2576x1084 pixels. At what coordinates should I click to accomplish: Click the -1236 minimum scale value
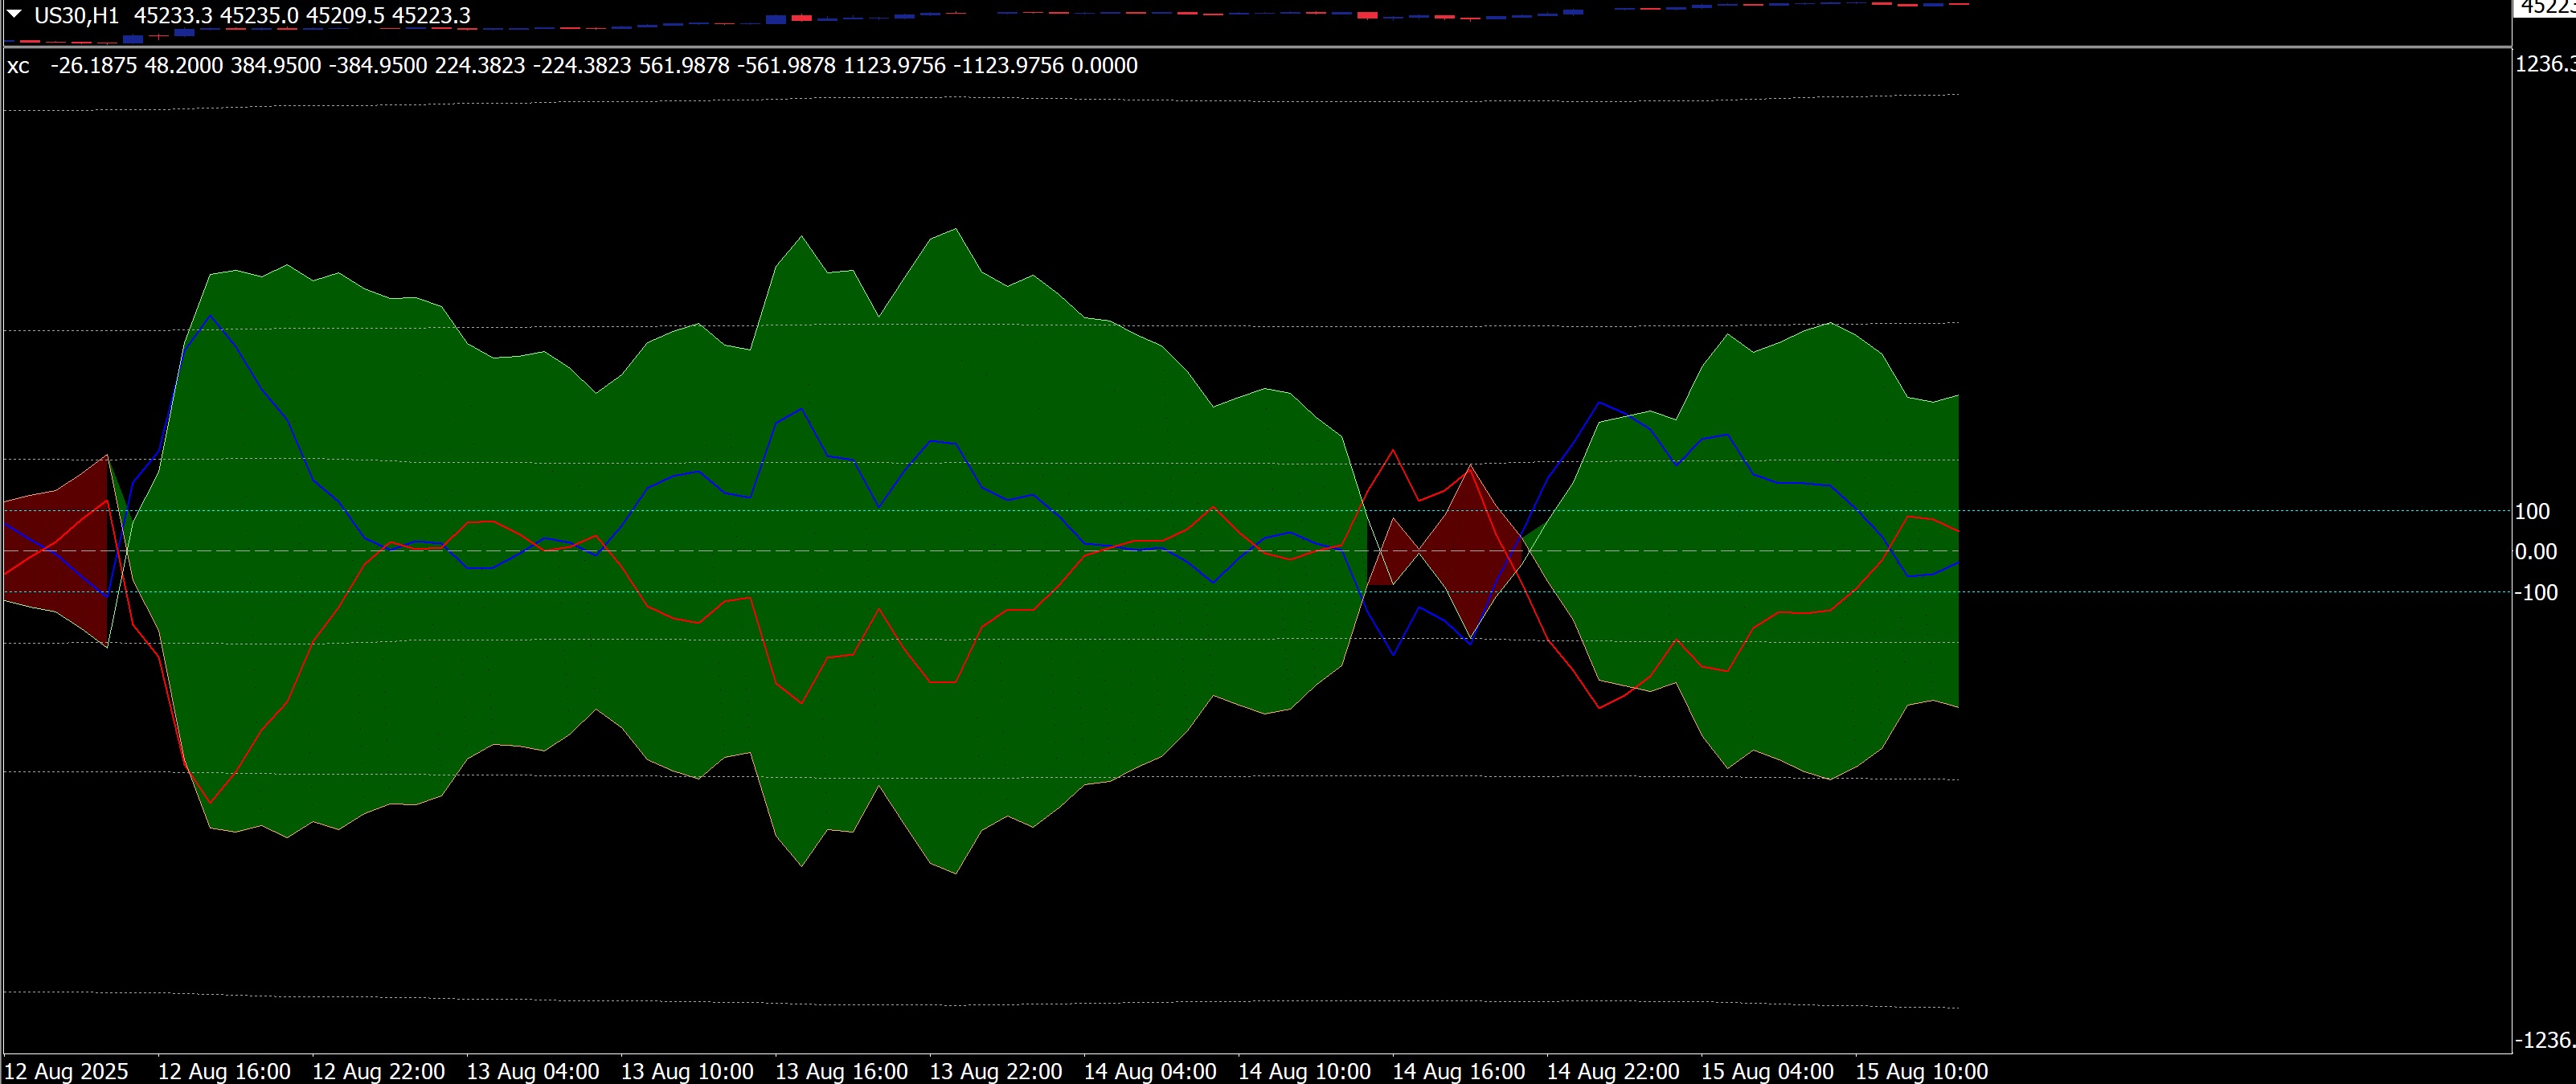click(x=2543, y=1040)
